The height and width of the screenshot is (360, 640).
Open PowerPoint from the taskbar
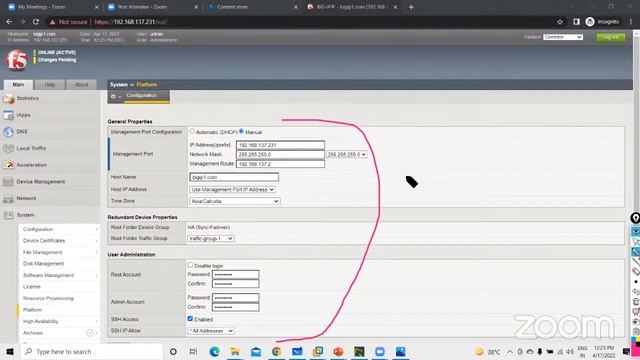pos(338,351)
